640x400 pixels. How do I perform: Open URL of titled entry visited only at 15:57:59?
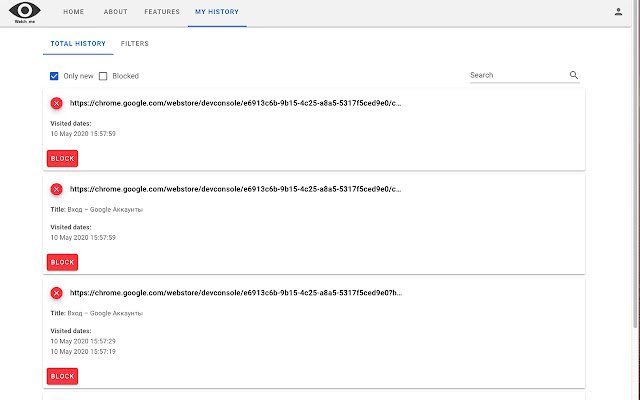(x=236, y=189)
